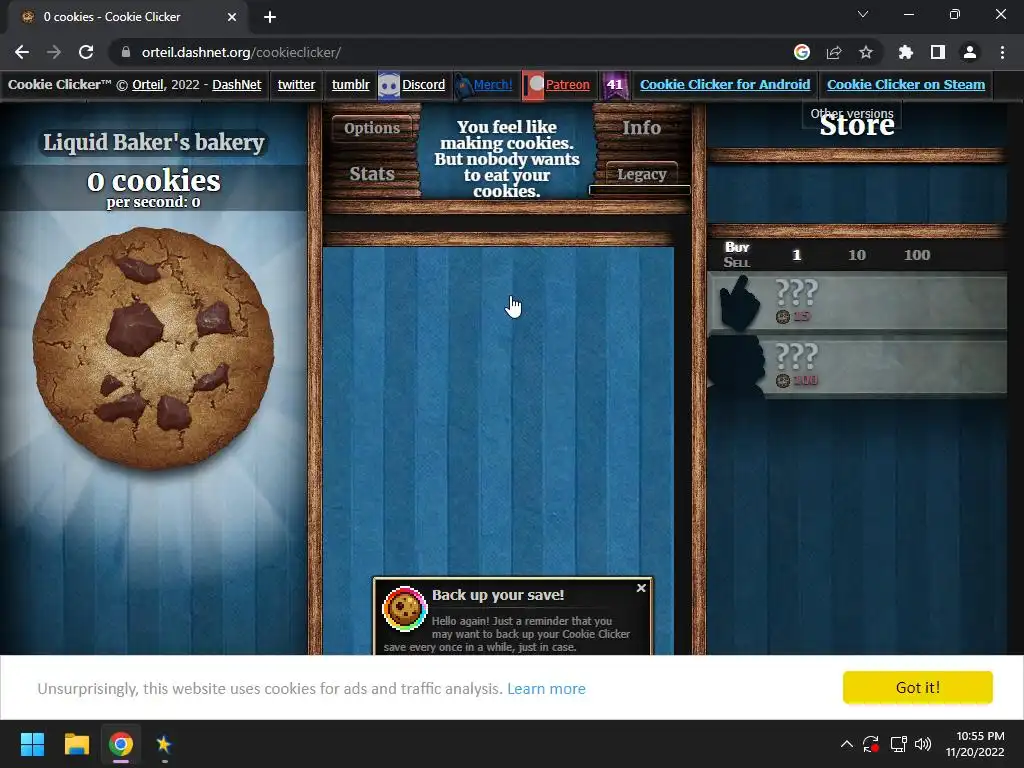This screenshot has width=1024, height=768.
Task: Open the Windows Start menu
Action: [x=32, y=744]
